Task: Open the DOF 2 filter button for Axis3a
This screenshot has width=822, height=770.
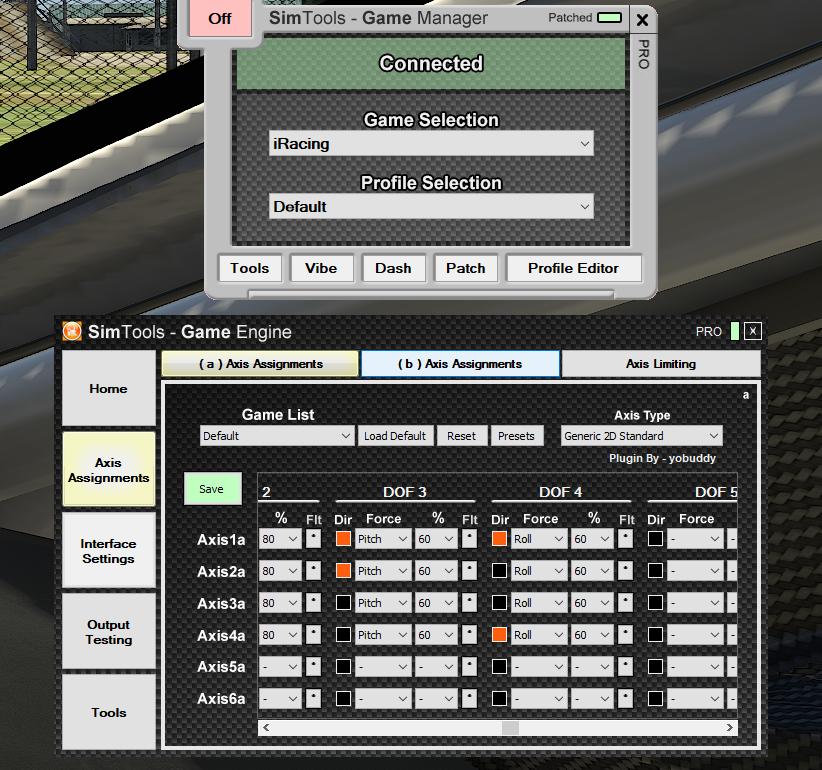Action: [x=313, y=603]
